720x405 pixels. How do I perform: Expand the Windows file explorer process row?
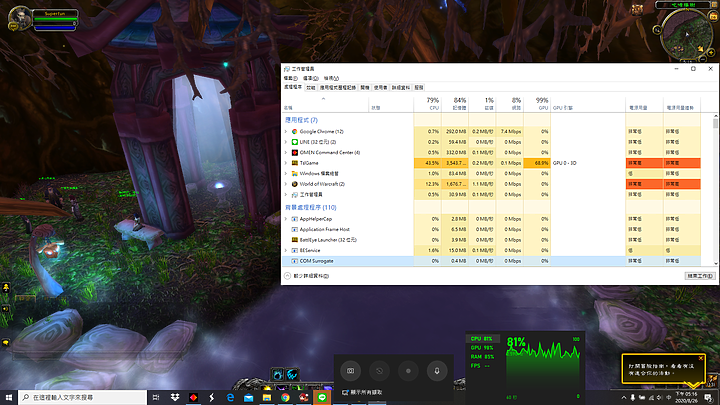(x=286, y=174)
